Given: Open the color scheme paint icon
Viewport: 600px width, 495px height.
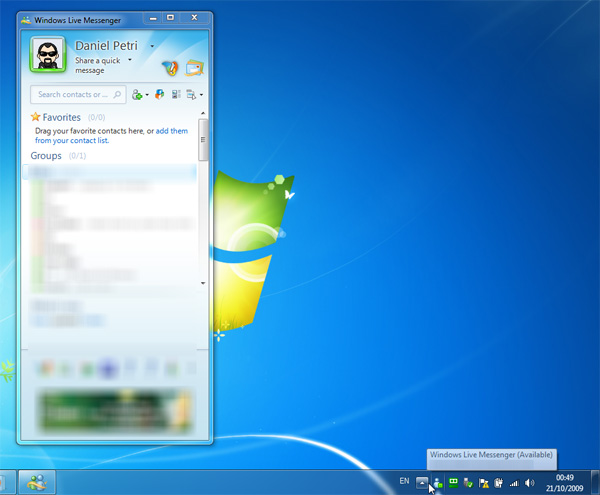Looking at the screenshot, I should click(160, 94).
